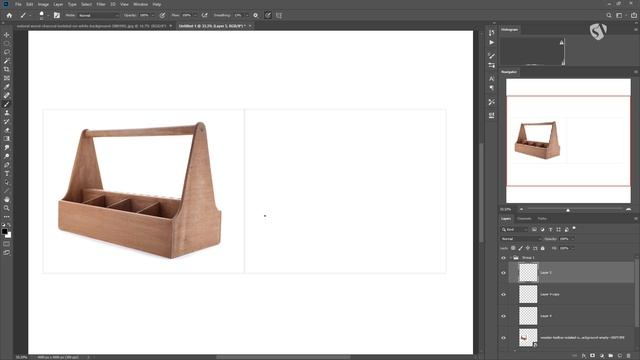640x360 pixels.
Task: Select the Clone Stamp tool
Action: pos(7,113)
